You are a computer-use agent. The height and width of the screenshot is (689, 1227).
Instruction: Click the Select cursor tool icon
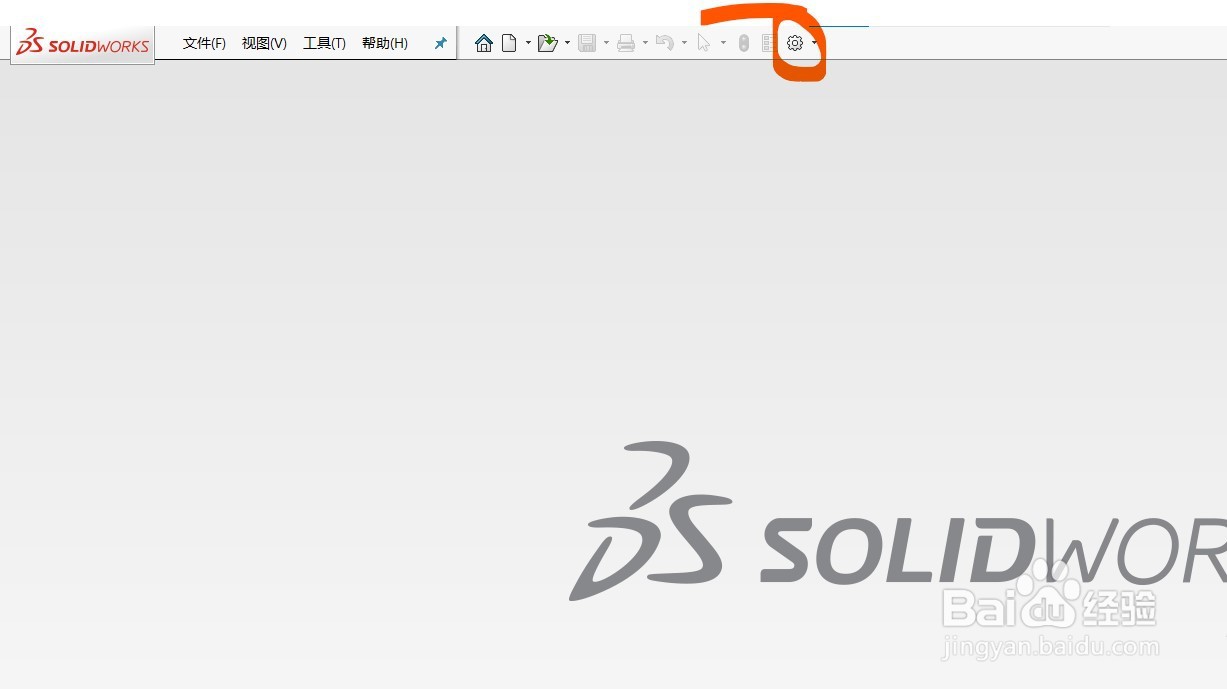tap(704, 43)
